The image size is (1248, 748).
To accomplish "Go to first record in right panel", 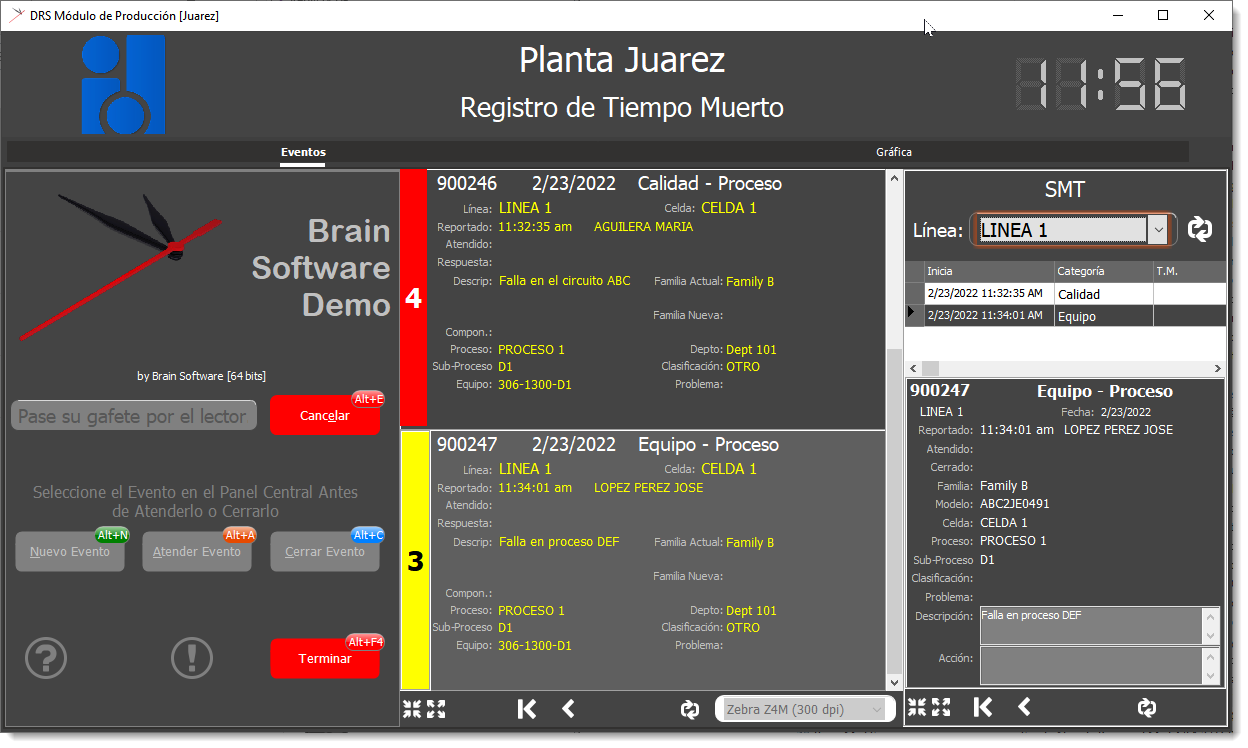I will [x=983, y=708].
